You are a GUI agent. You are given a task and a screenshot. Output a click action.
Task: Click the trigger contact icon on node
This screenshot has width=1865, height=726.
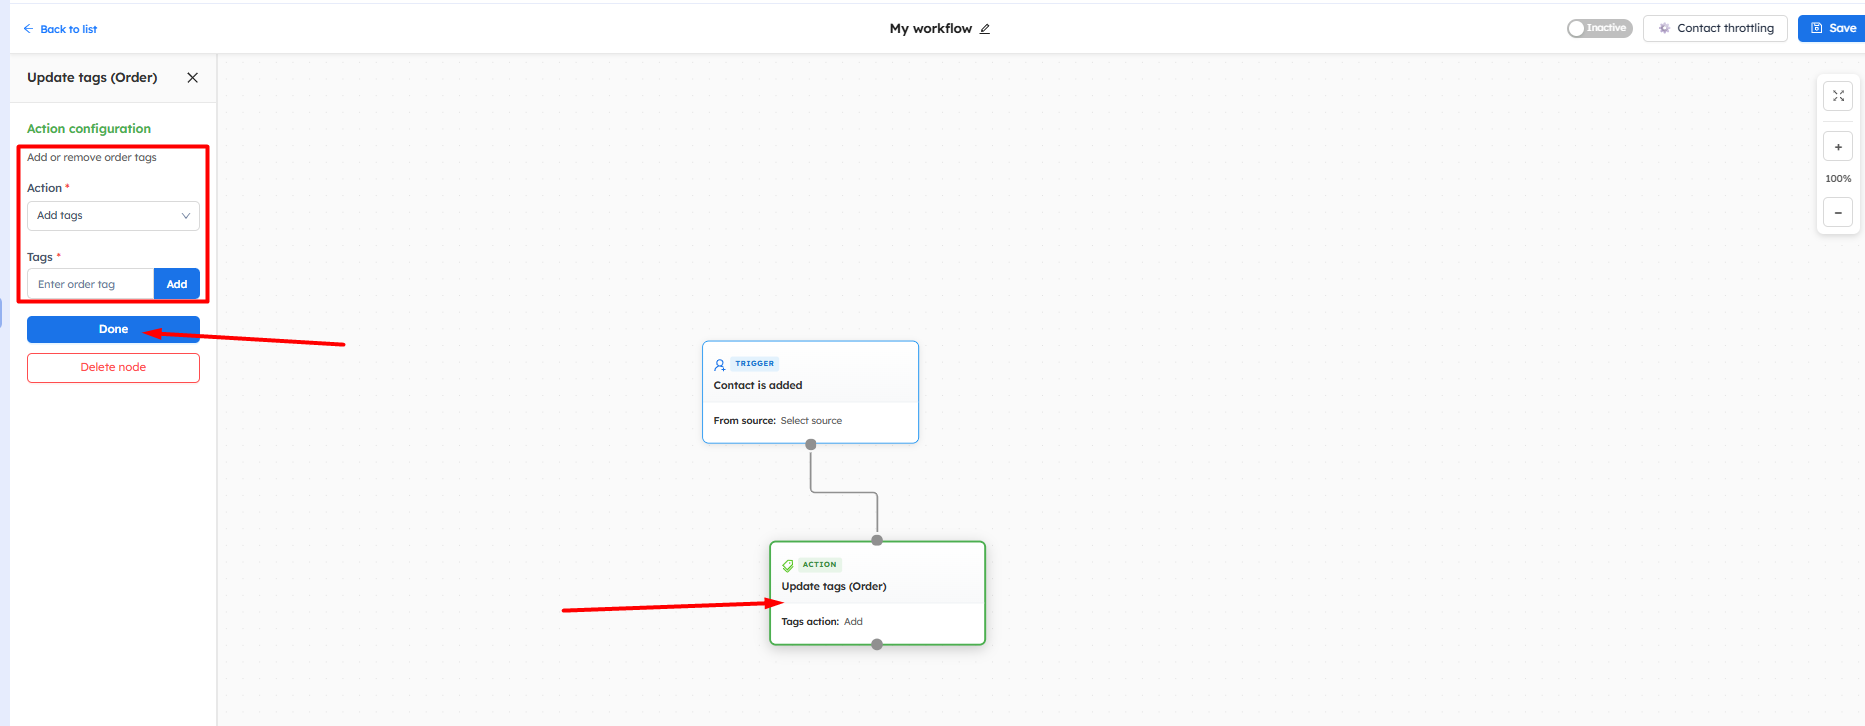tap(719, 365)
